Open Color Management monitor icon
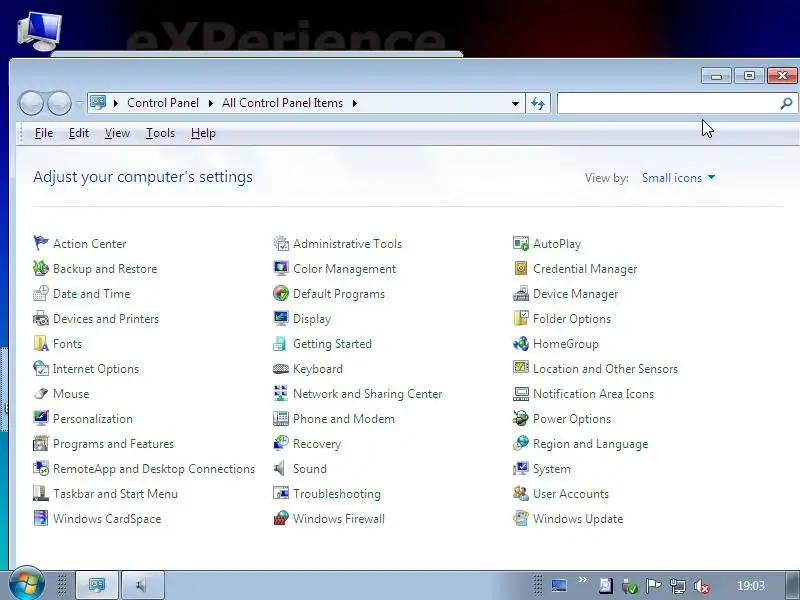This screenshot has width=800, height=600. [x=281, y=268]
